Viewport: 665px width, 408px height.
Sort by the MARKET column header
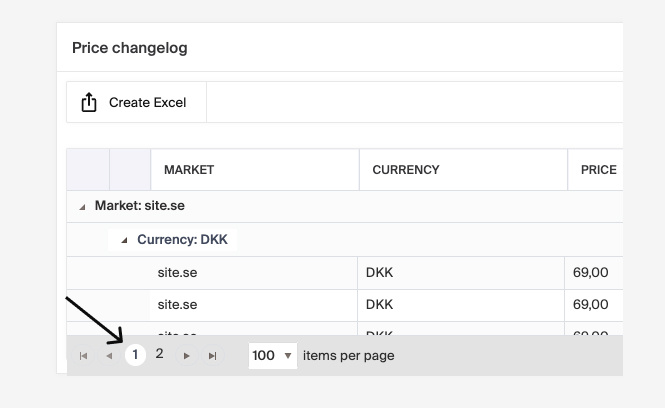click(x=189, y=170)
